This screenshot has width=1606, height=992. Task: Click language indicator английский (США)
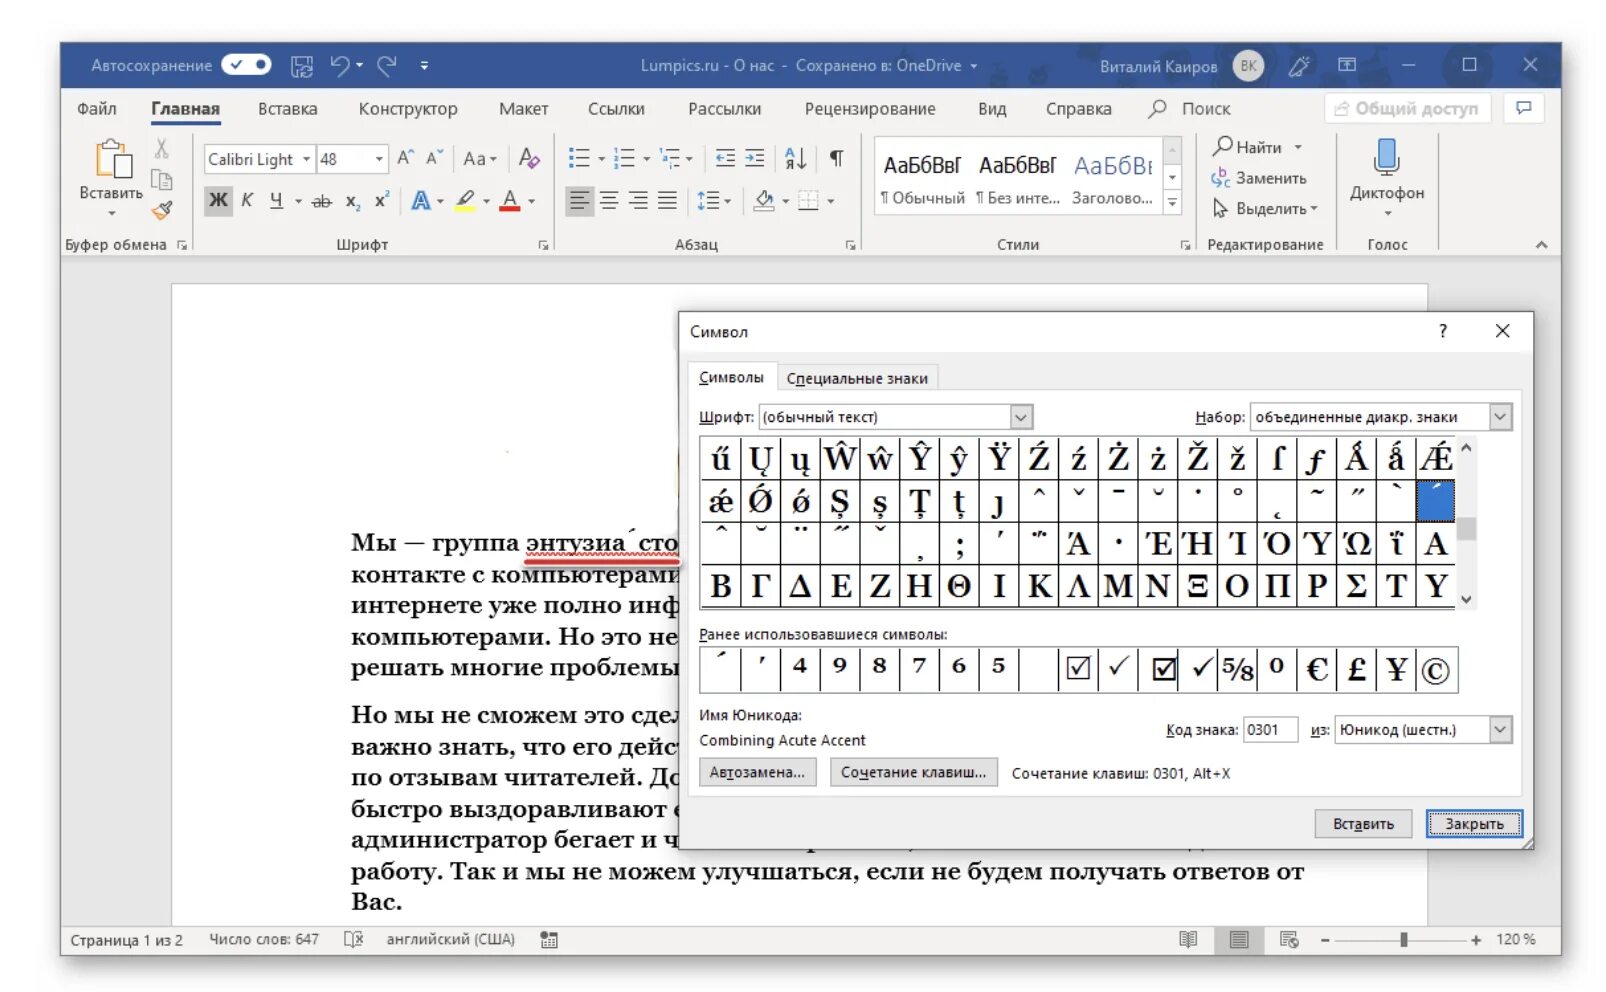click(450, 940)
